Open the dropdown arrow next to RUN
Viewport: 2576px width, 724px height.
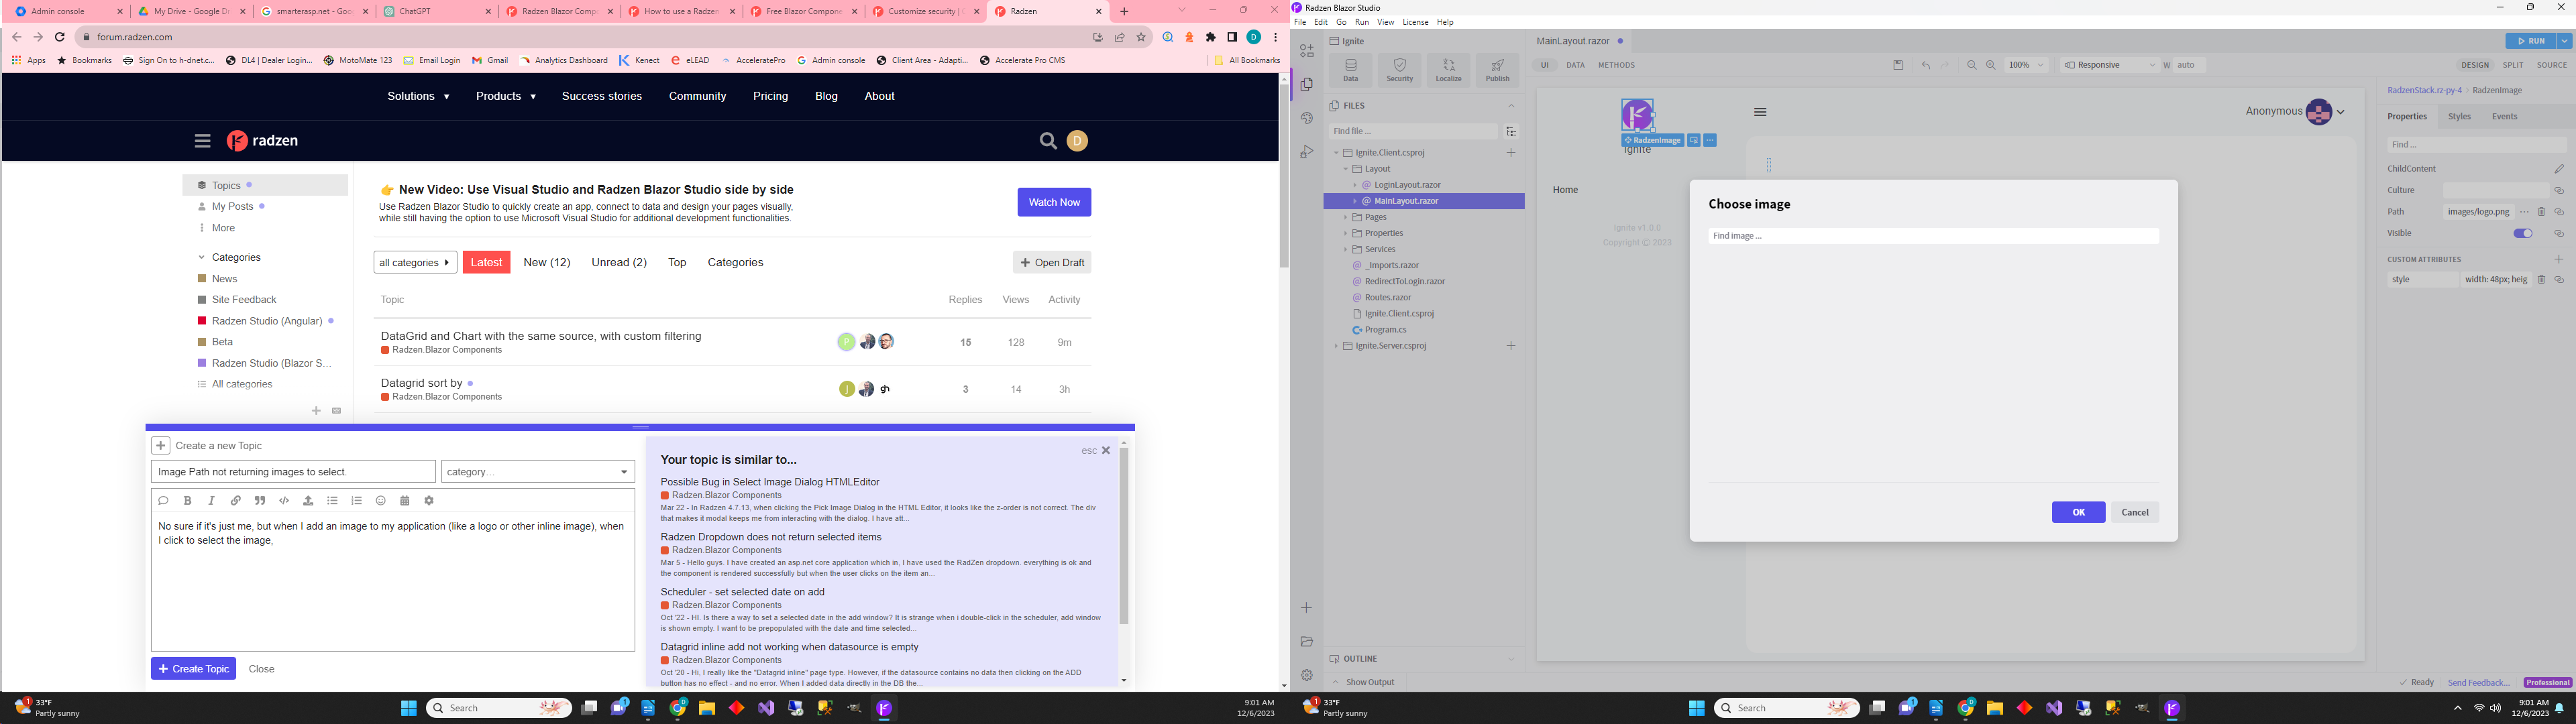[2564, 41]
